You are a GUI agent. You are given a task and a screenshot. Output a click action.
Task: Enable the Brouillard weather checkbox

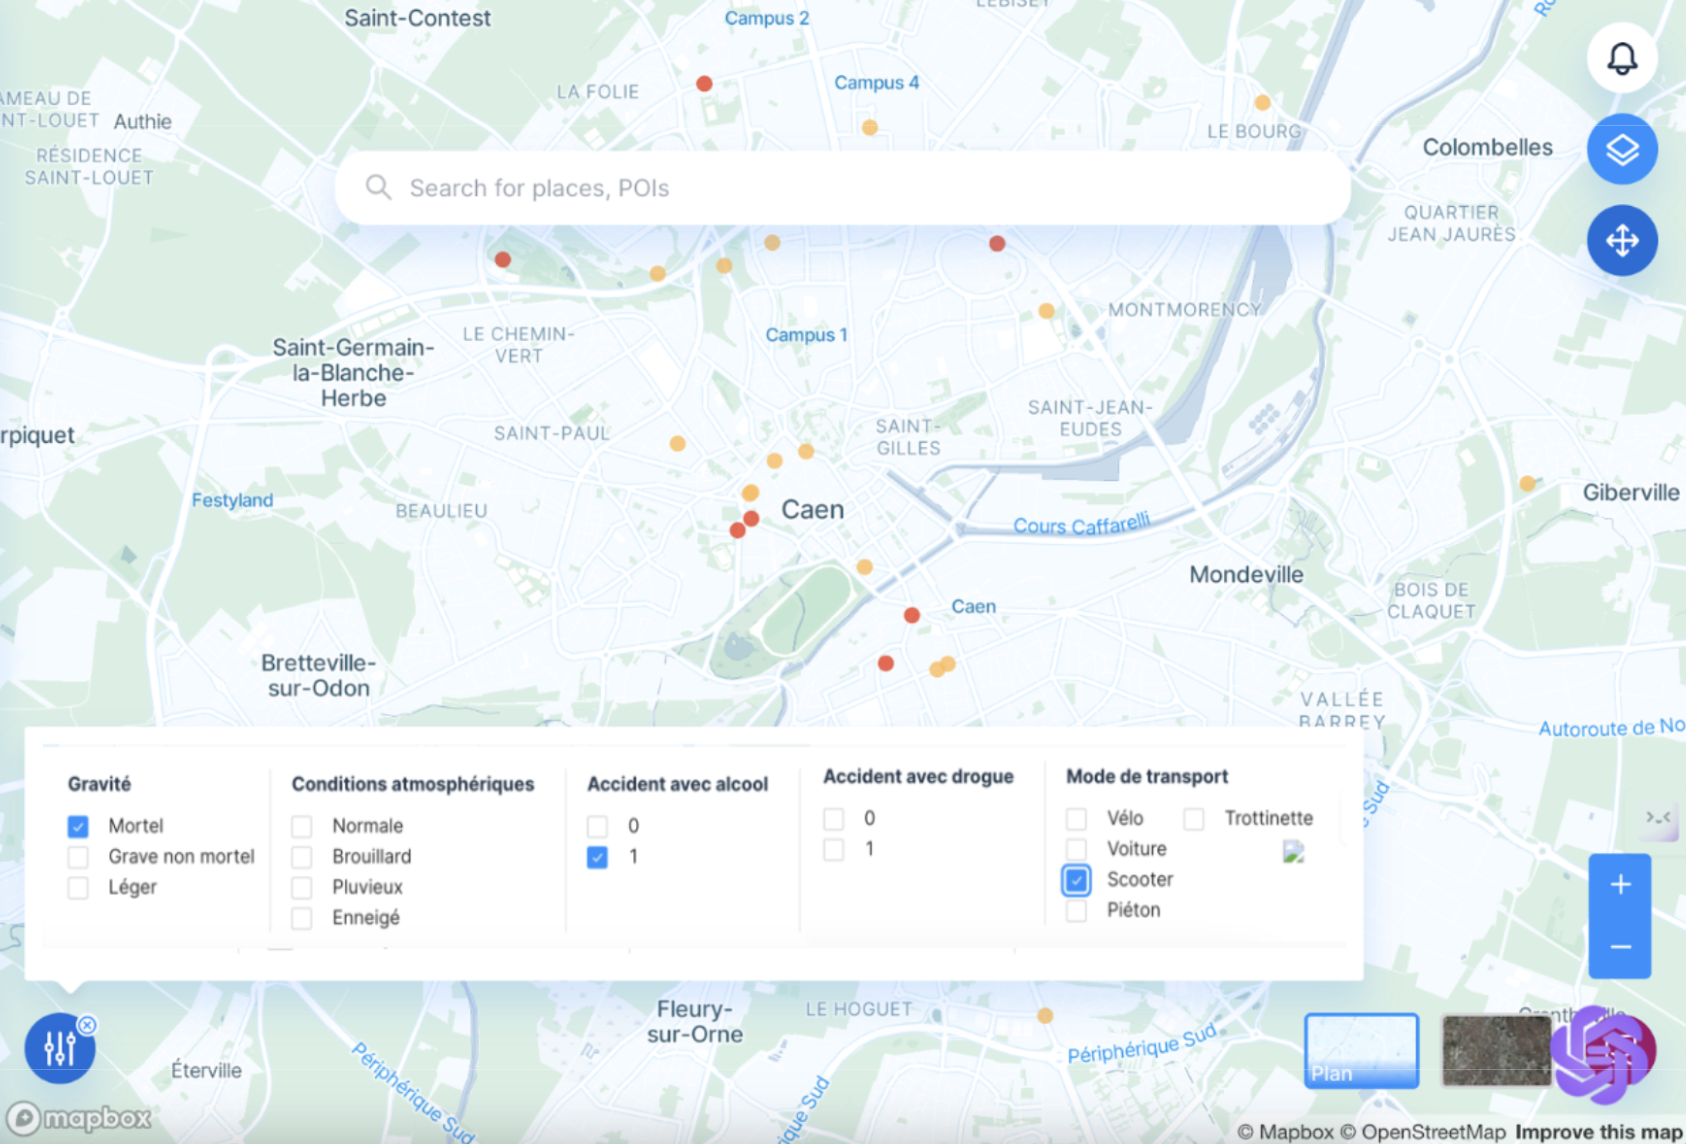[302, 857]
